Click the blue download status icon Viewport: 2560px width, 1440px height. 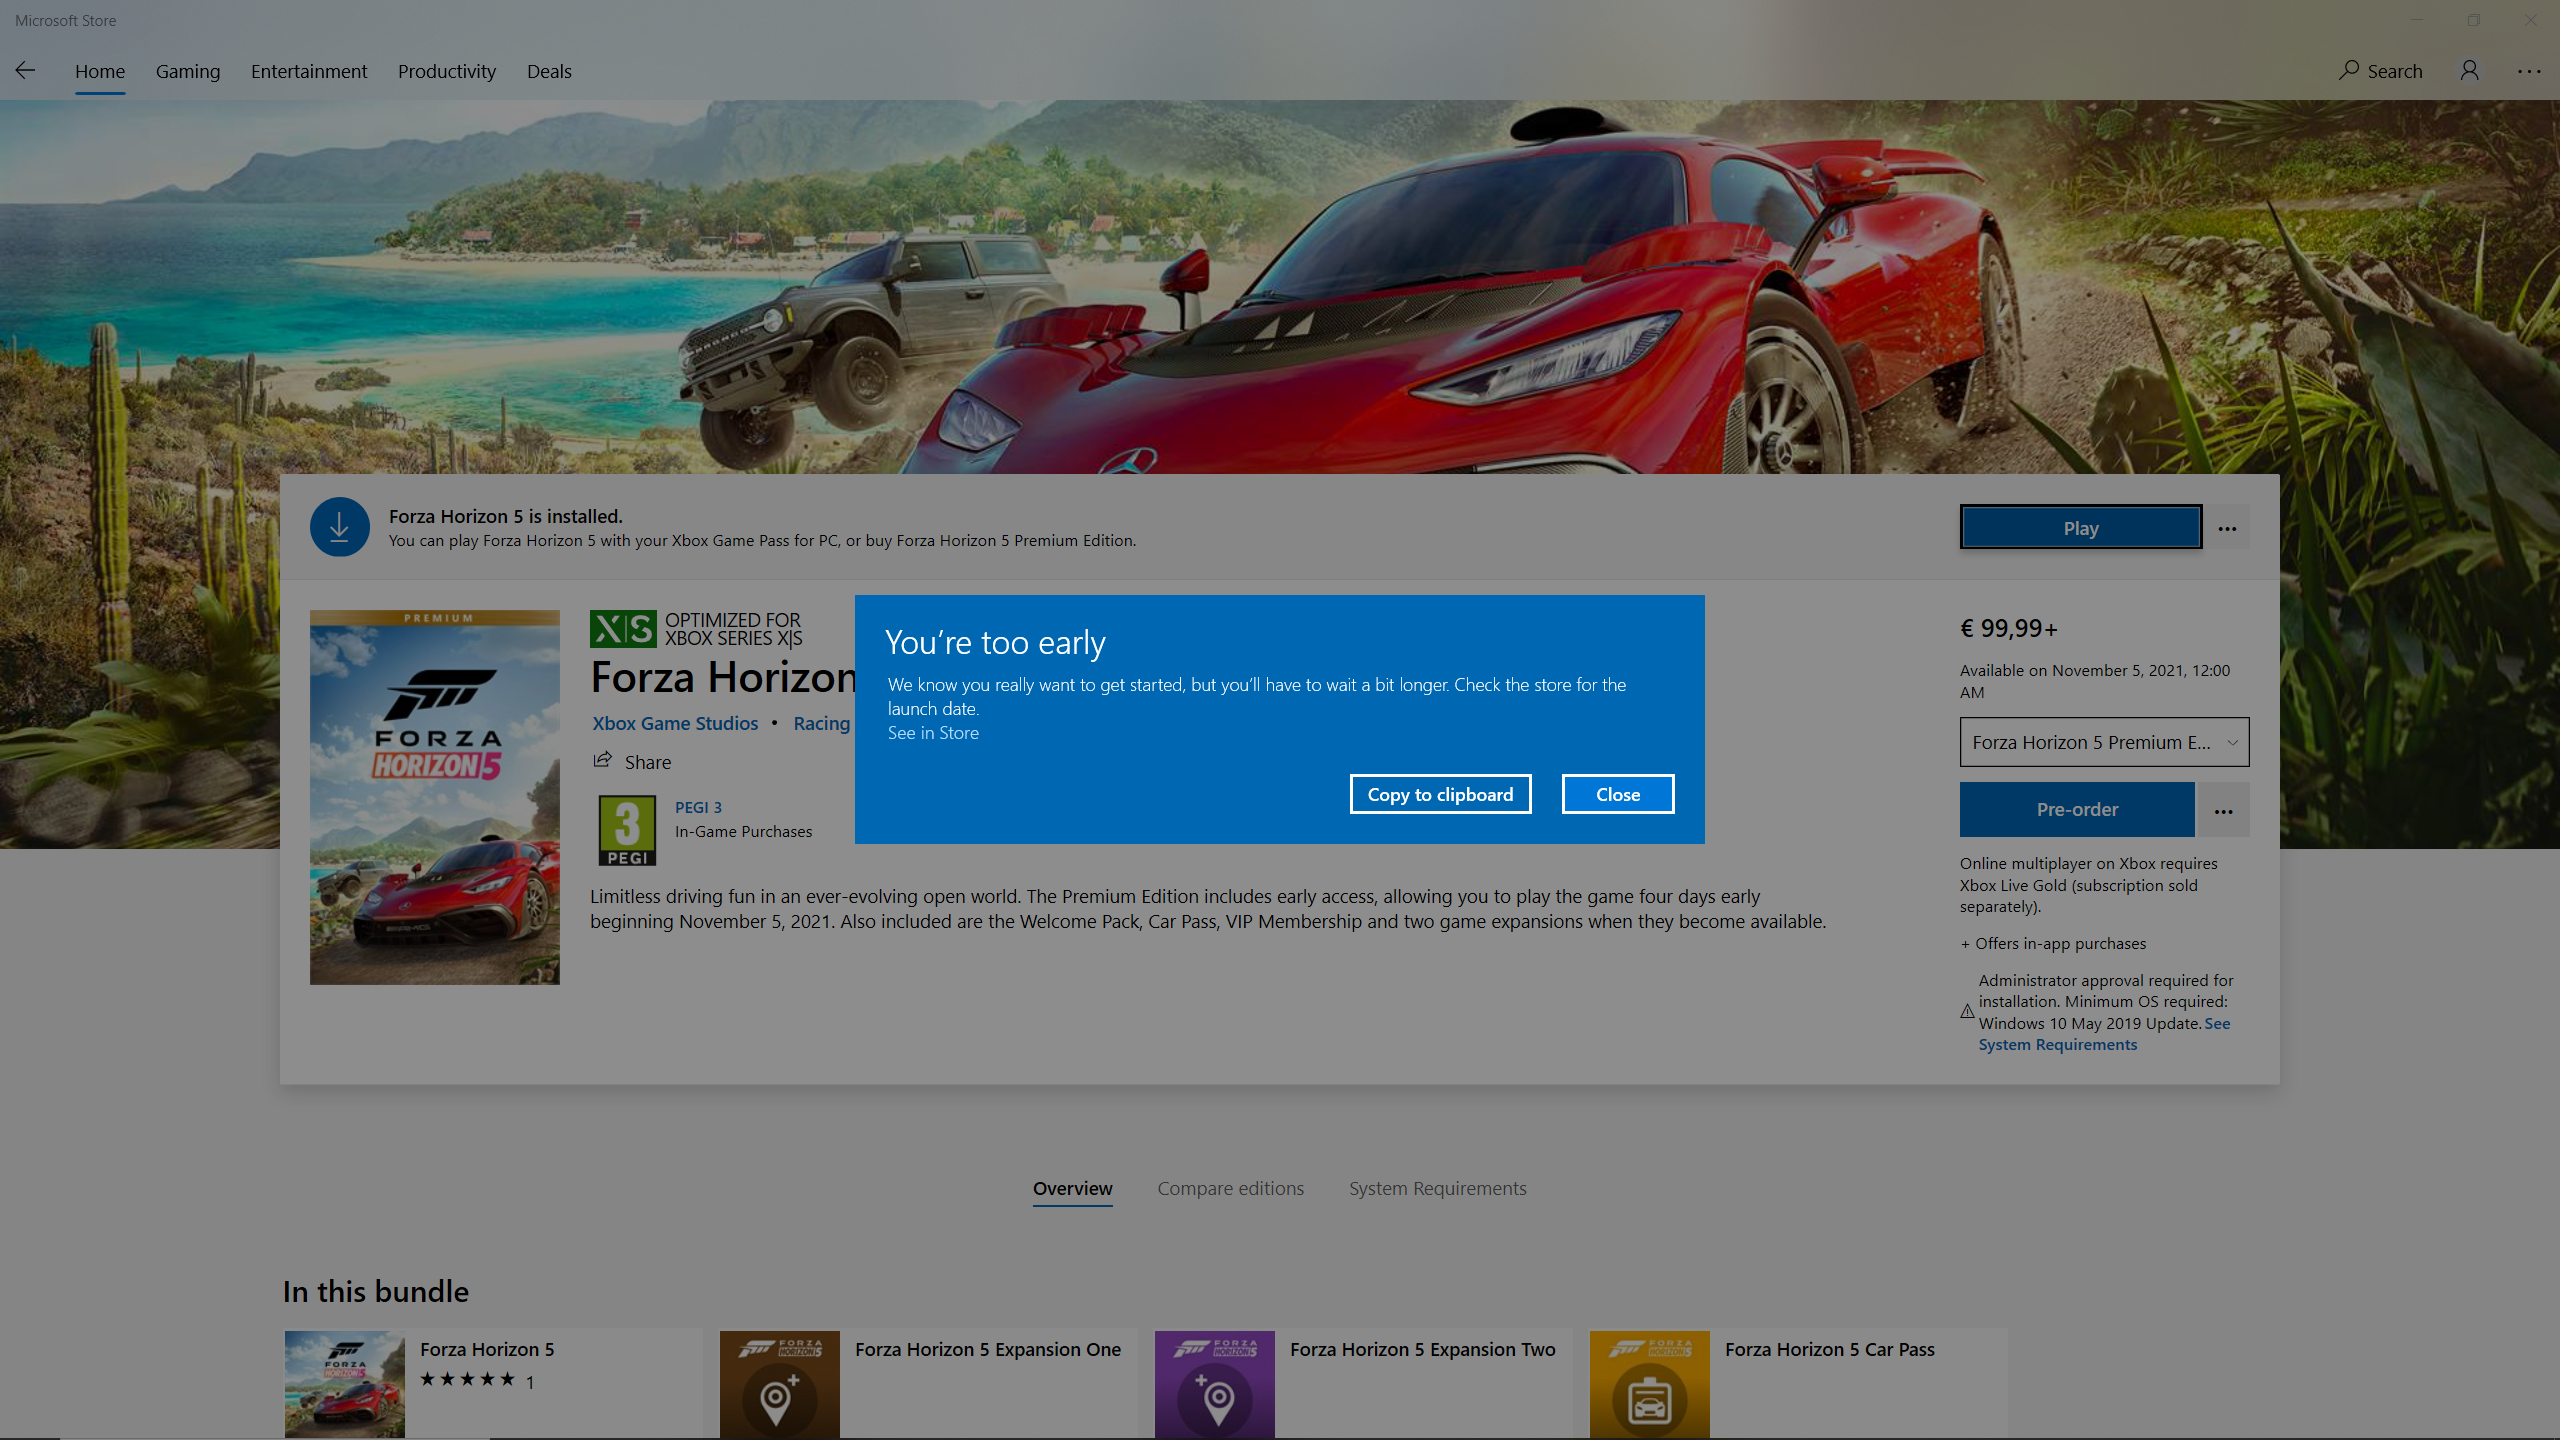pyautogui.click(x=340, y=527)
